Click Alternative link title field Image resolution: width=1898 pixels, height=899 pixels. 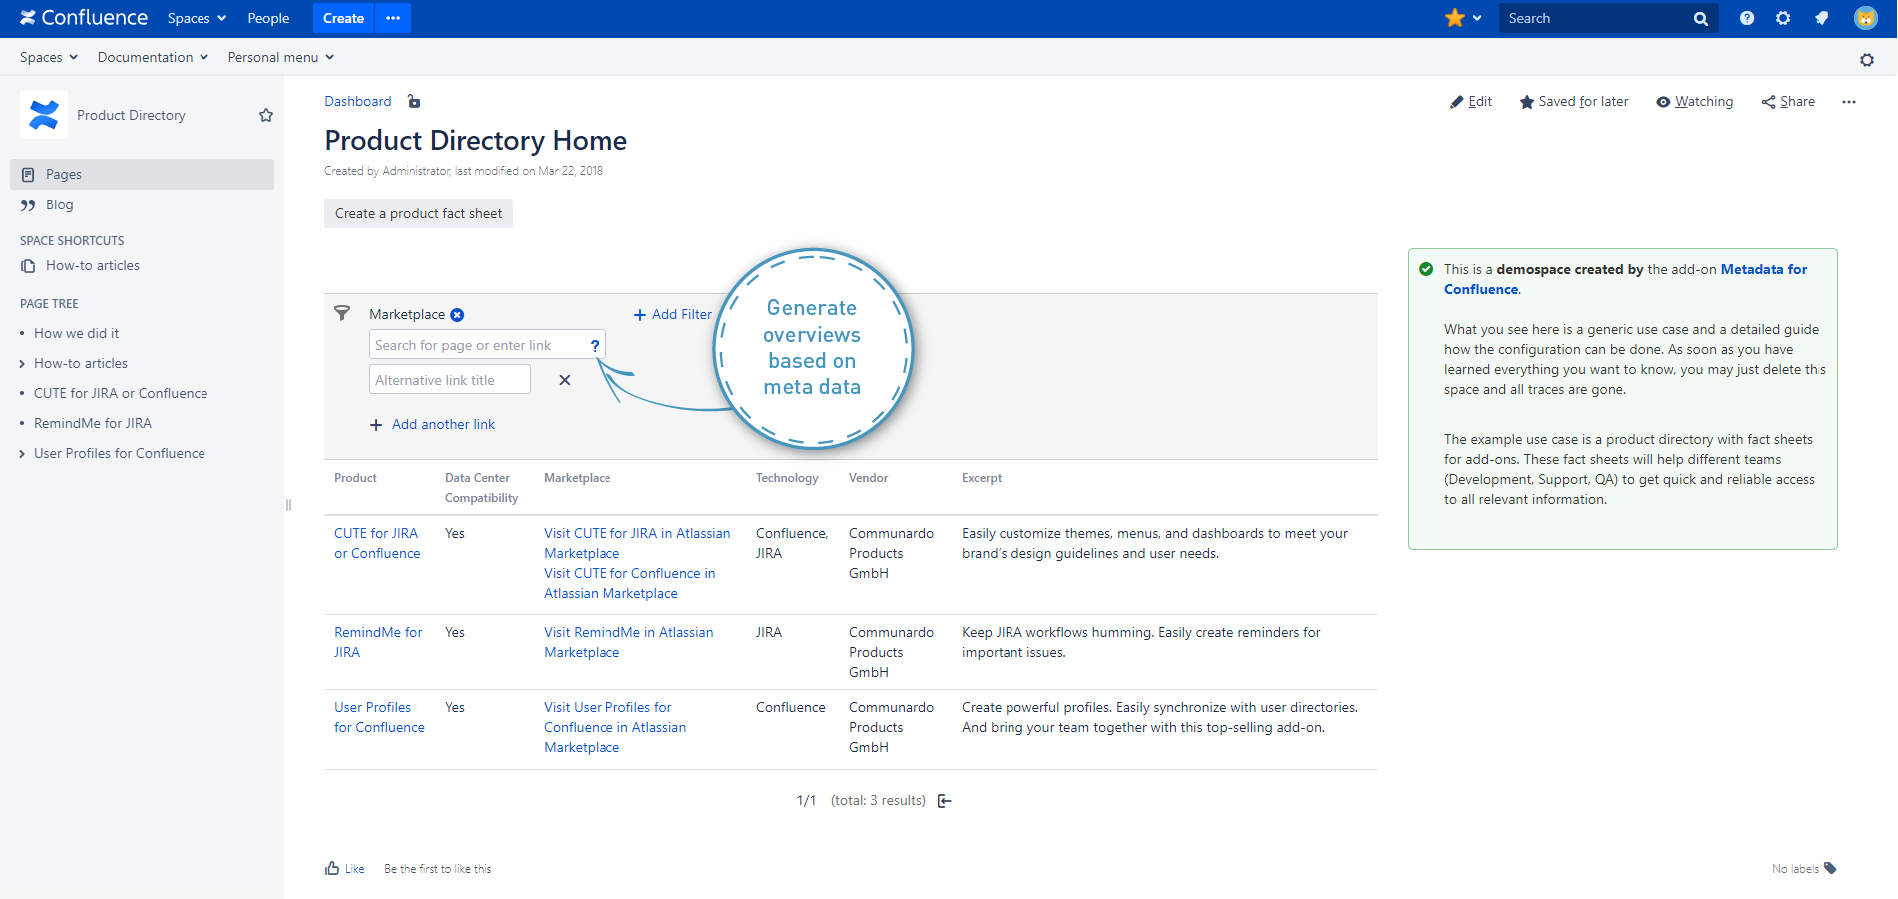pos(450,380)
